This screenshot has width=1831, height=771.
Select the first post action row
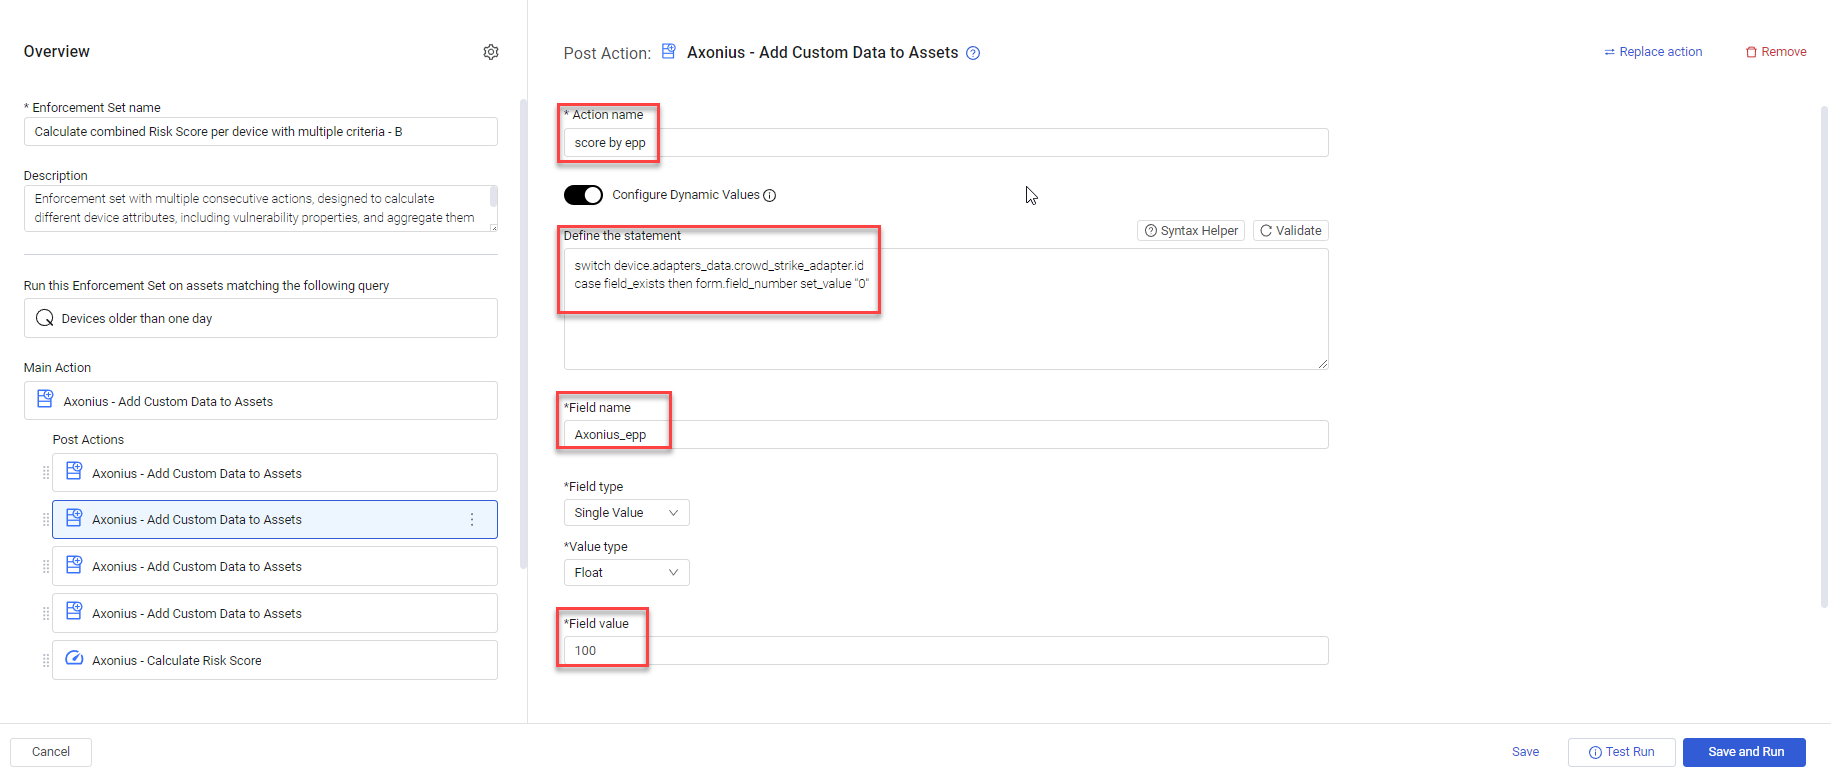click(x=275, y=473)
